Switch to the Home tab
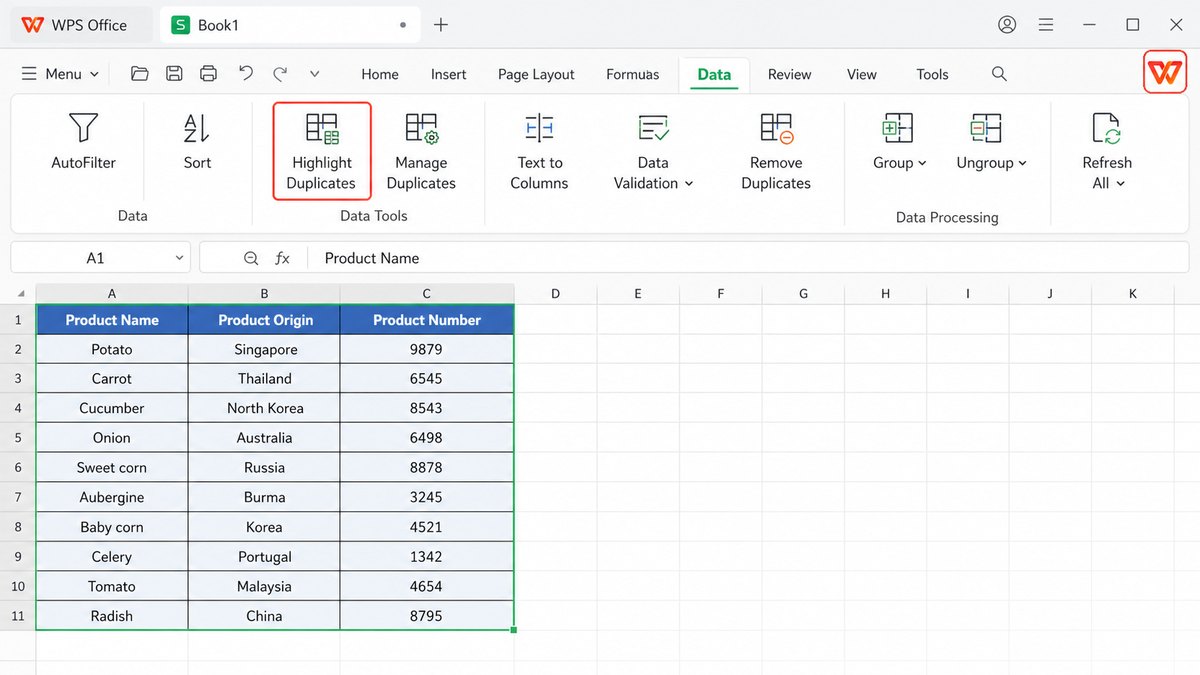1200x675 pixels. point(380,74)
